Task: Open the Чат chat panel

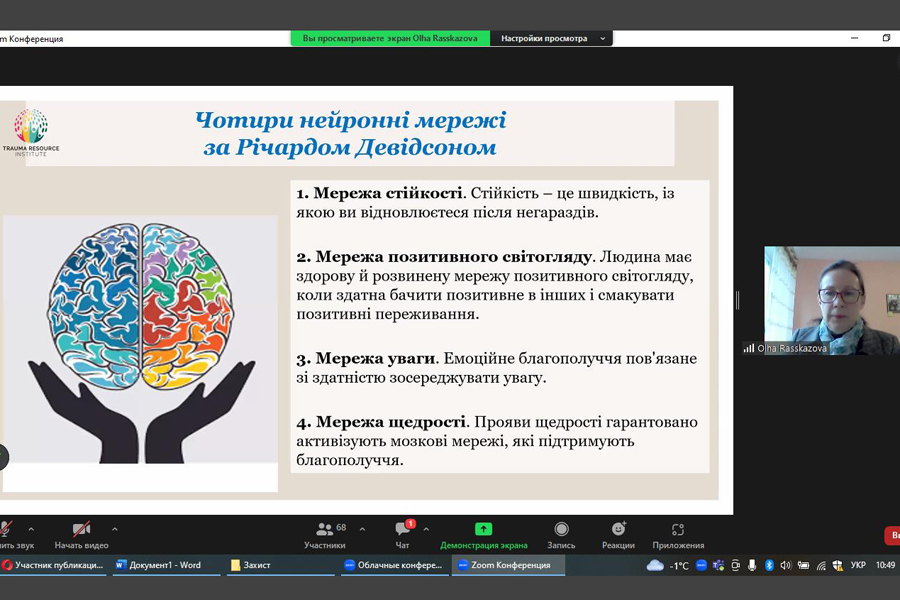Action: pyautogui.click(x=402, y=535)
